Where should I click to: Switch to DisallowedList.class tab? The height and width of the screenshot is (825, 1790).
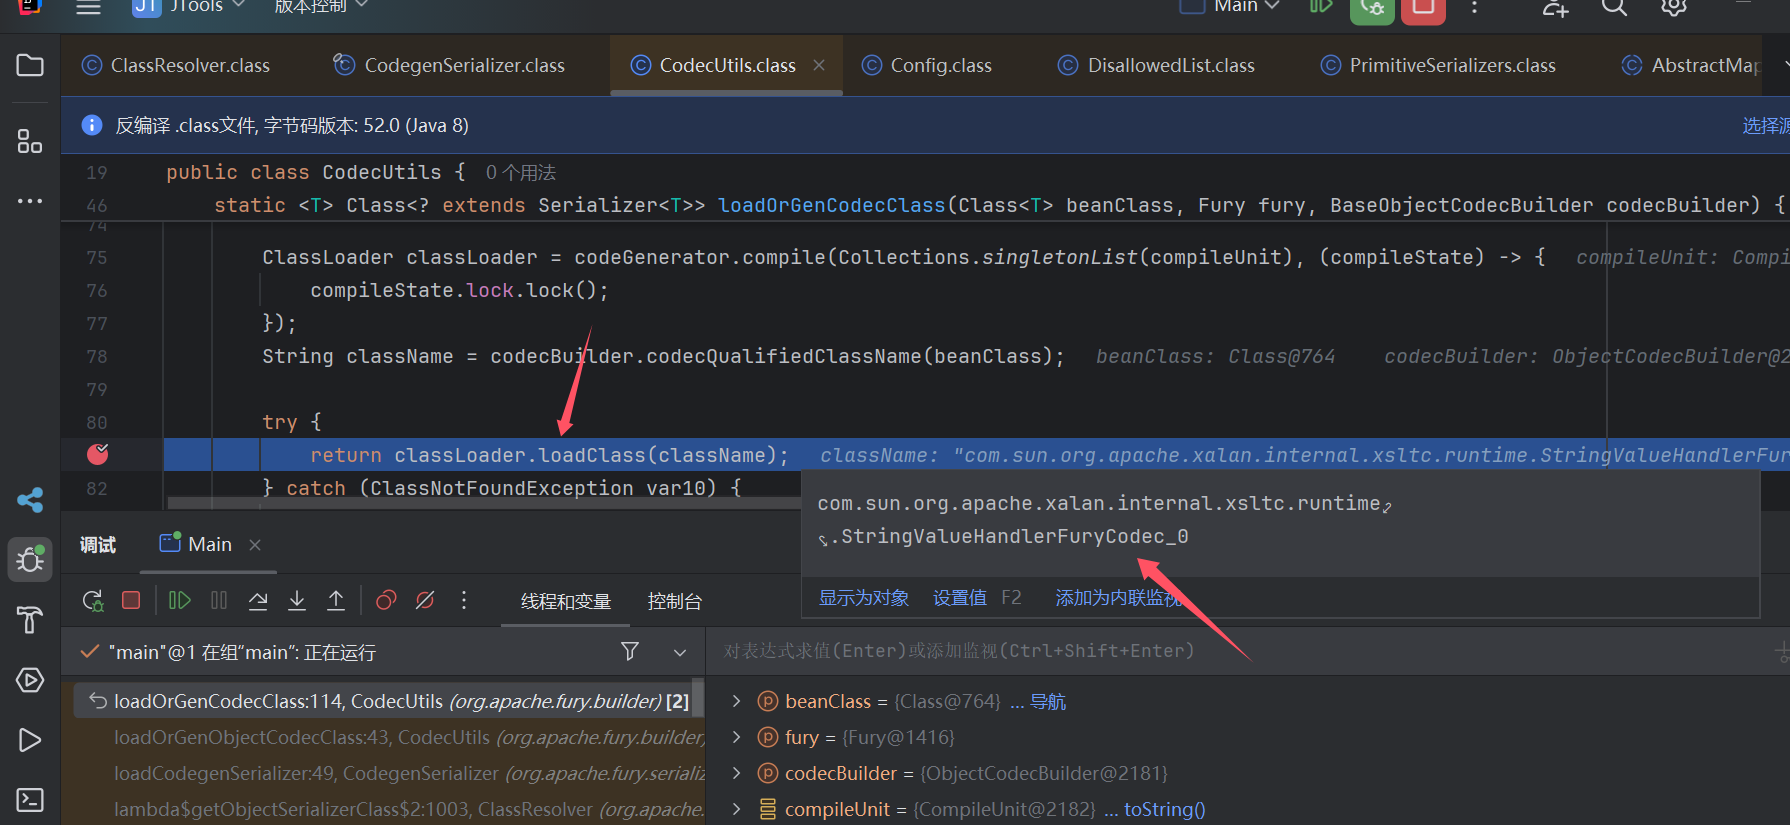[x=1156, y=66]
